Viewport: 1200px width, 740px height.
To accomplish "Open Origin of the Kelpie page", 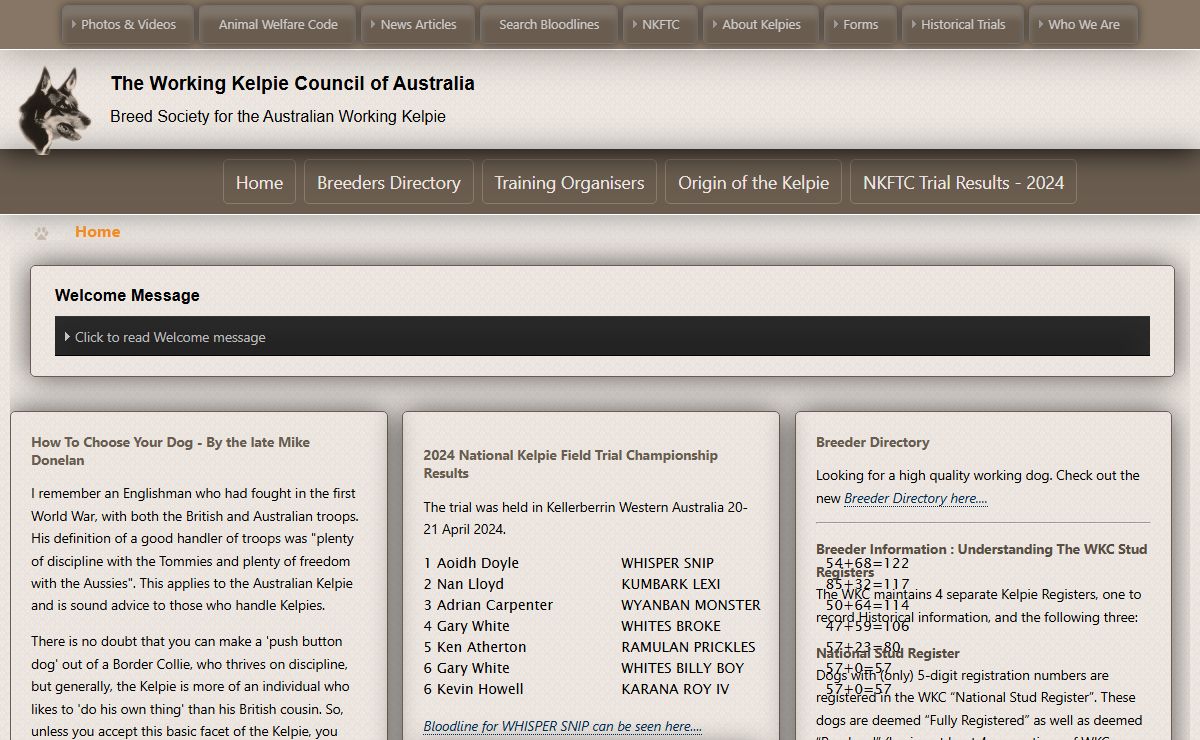I will click(x=753, y=182).
